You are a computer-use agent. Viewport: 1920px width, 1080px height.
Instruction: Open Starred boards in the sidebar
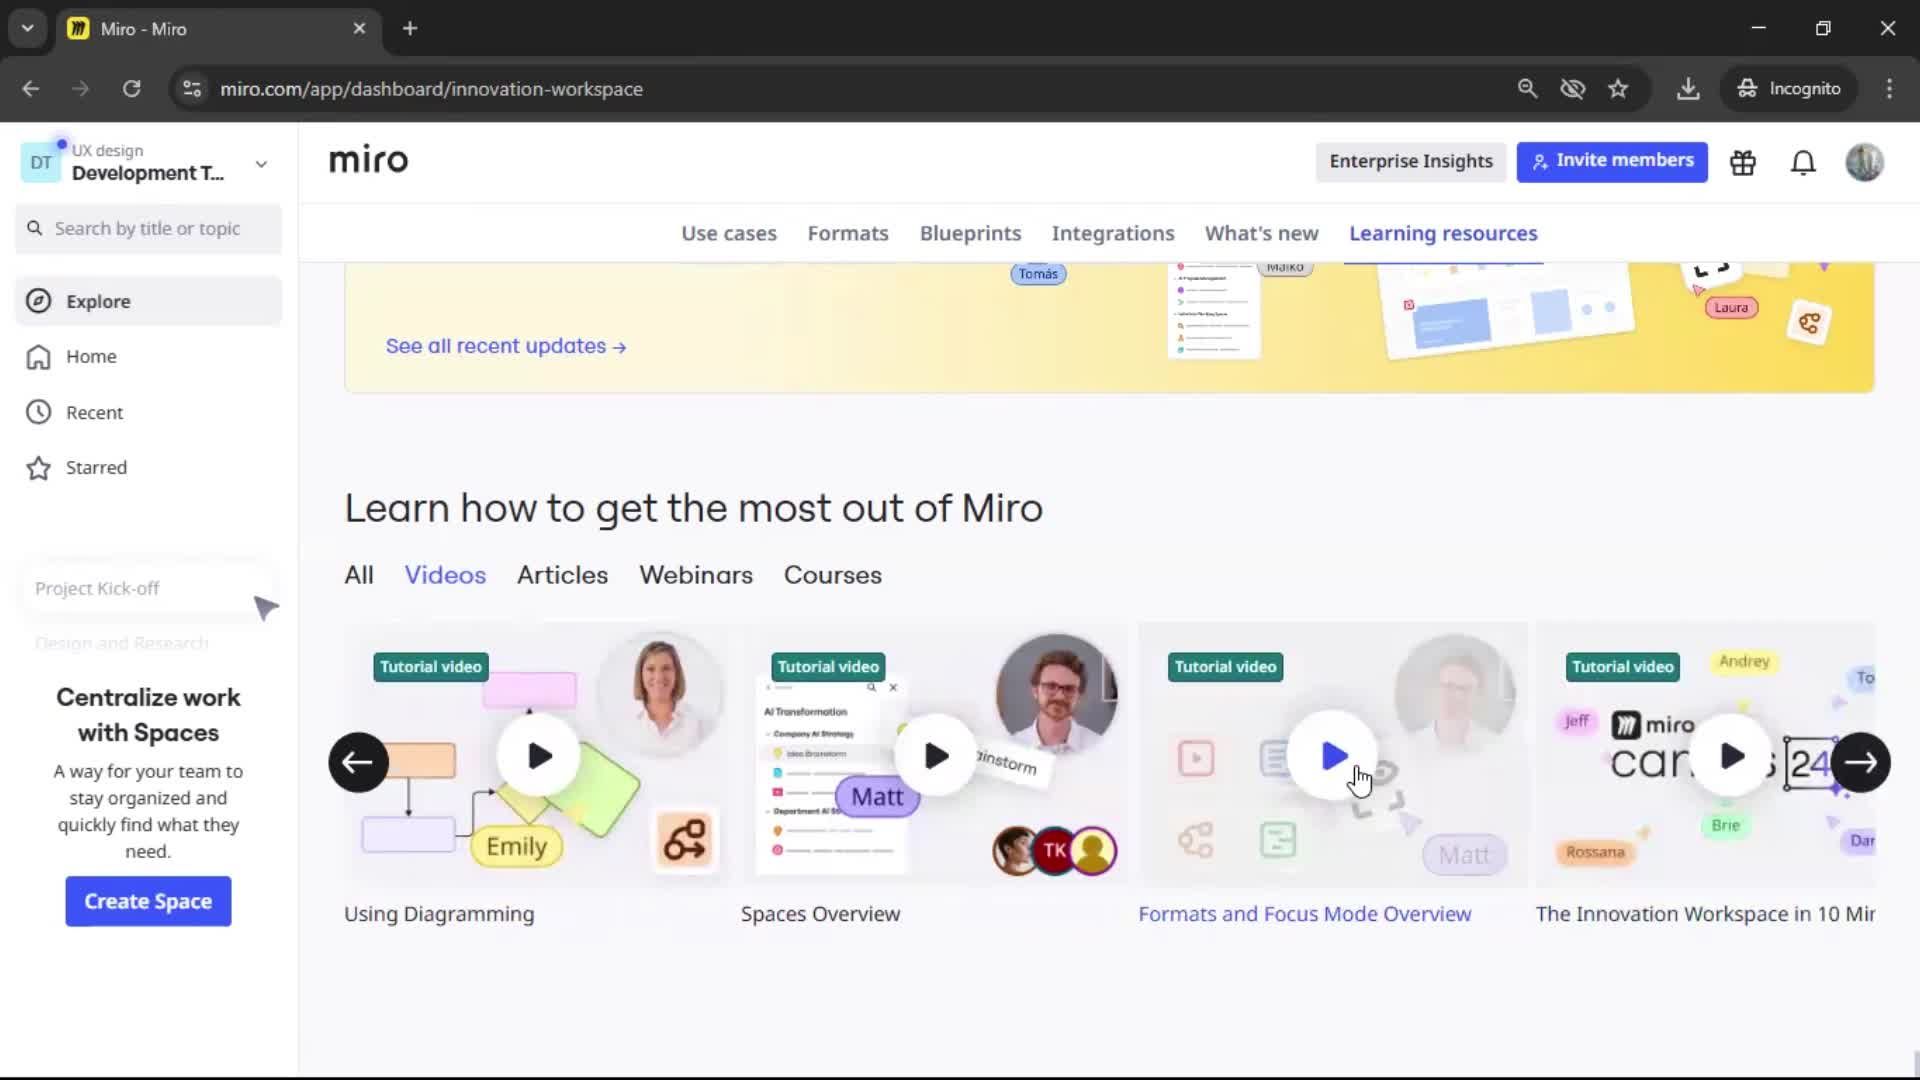click(148, 468)
